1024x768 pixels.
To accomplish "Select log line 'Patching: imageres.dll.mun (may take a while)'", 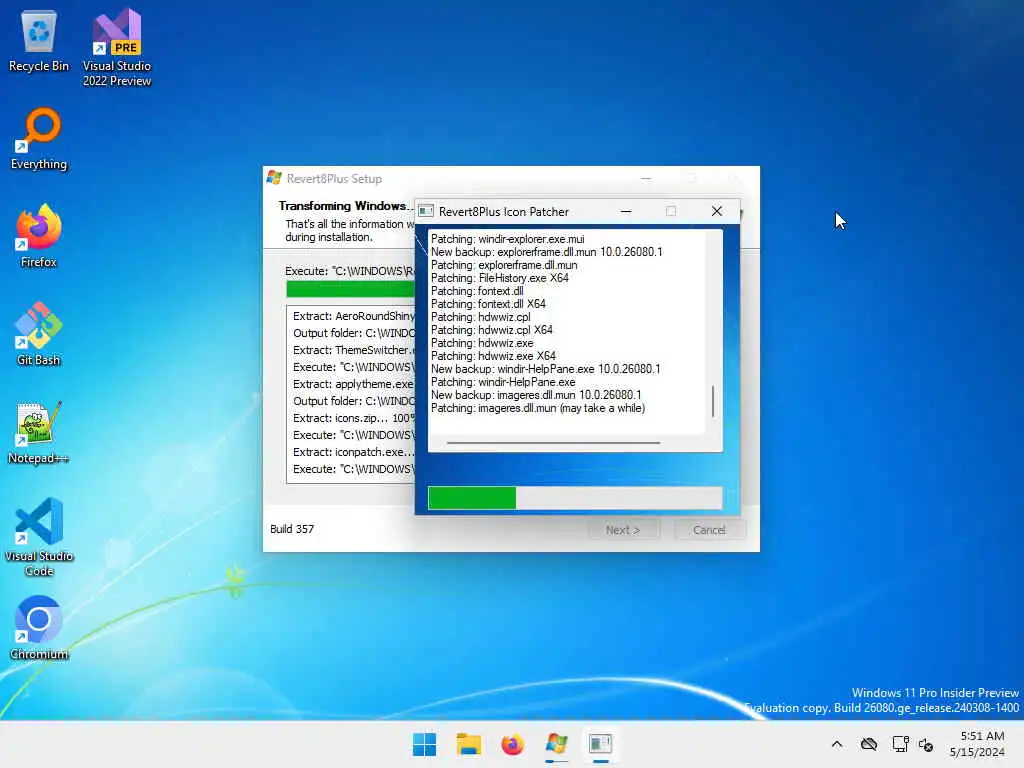I will point(538,408).
